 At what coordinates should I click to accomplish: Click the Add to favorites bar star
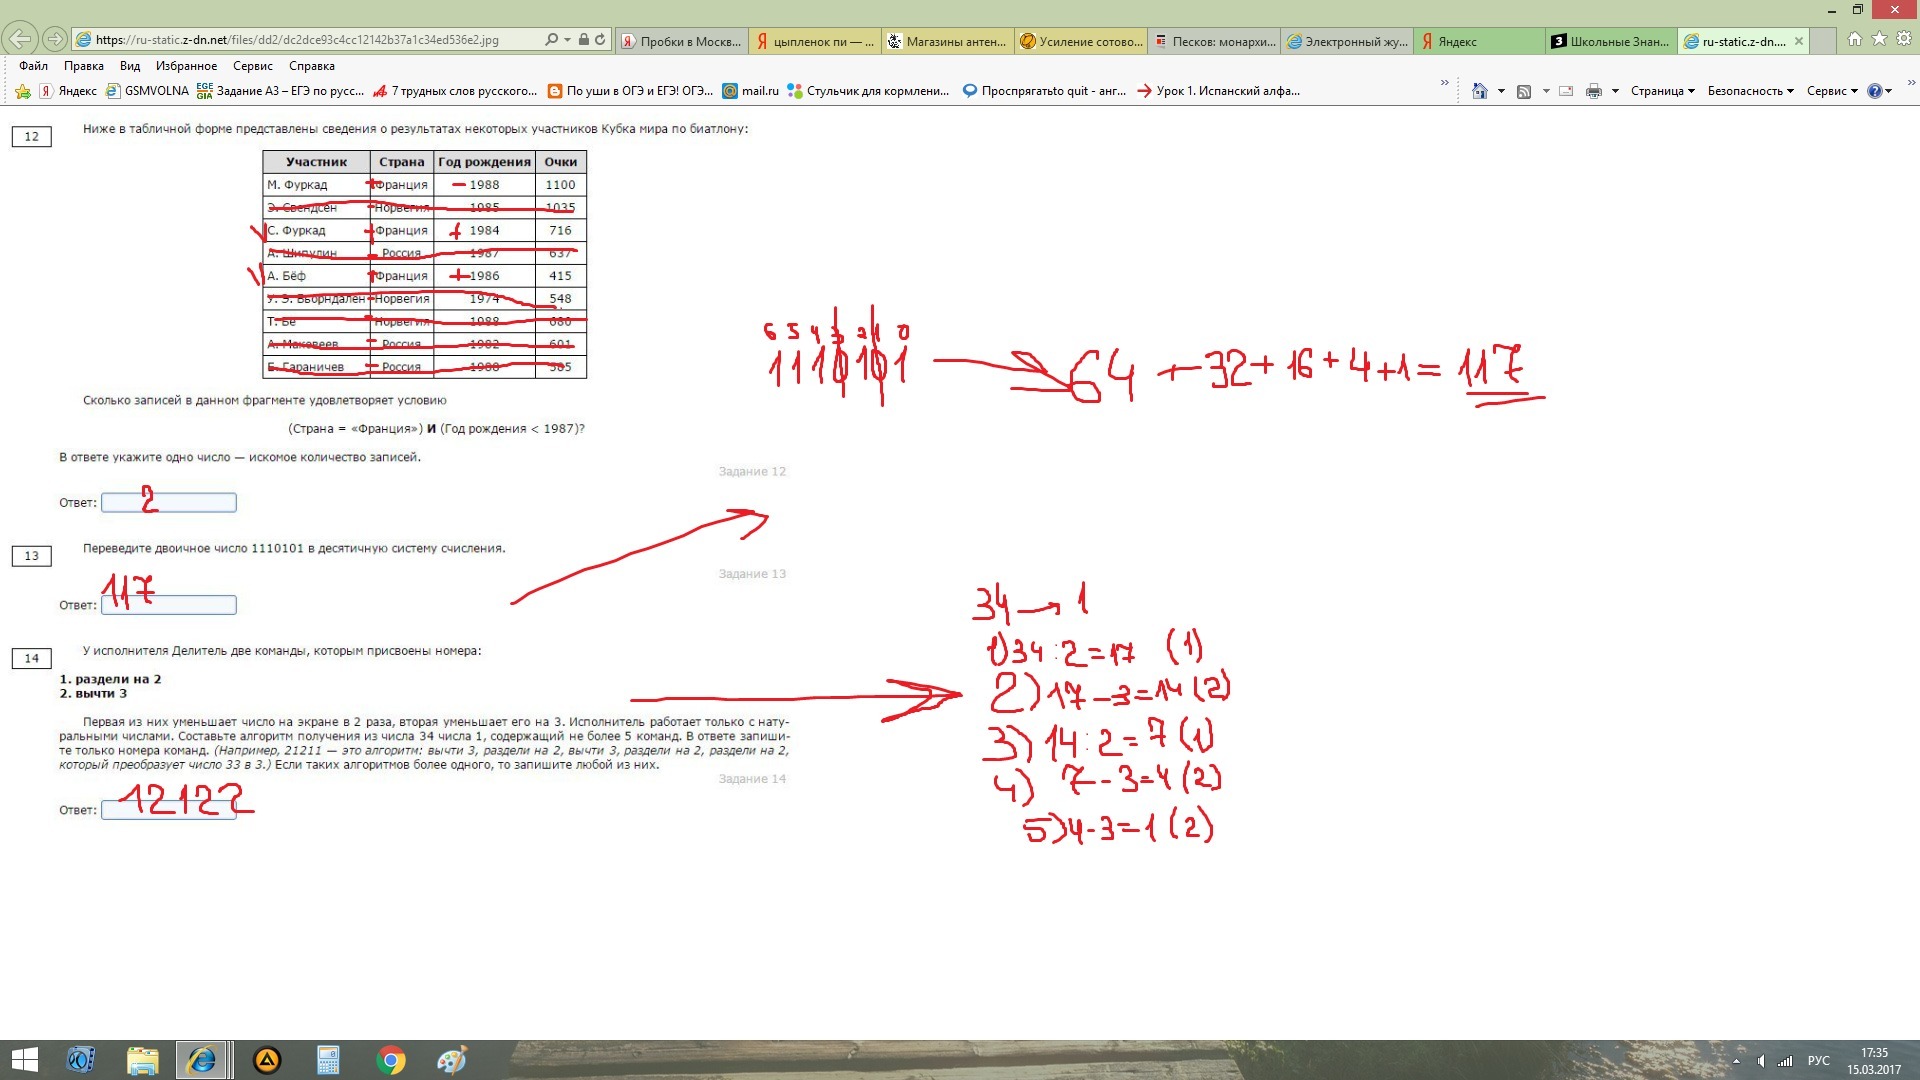point(23,91)
